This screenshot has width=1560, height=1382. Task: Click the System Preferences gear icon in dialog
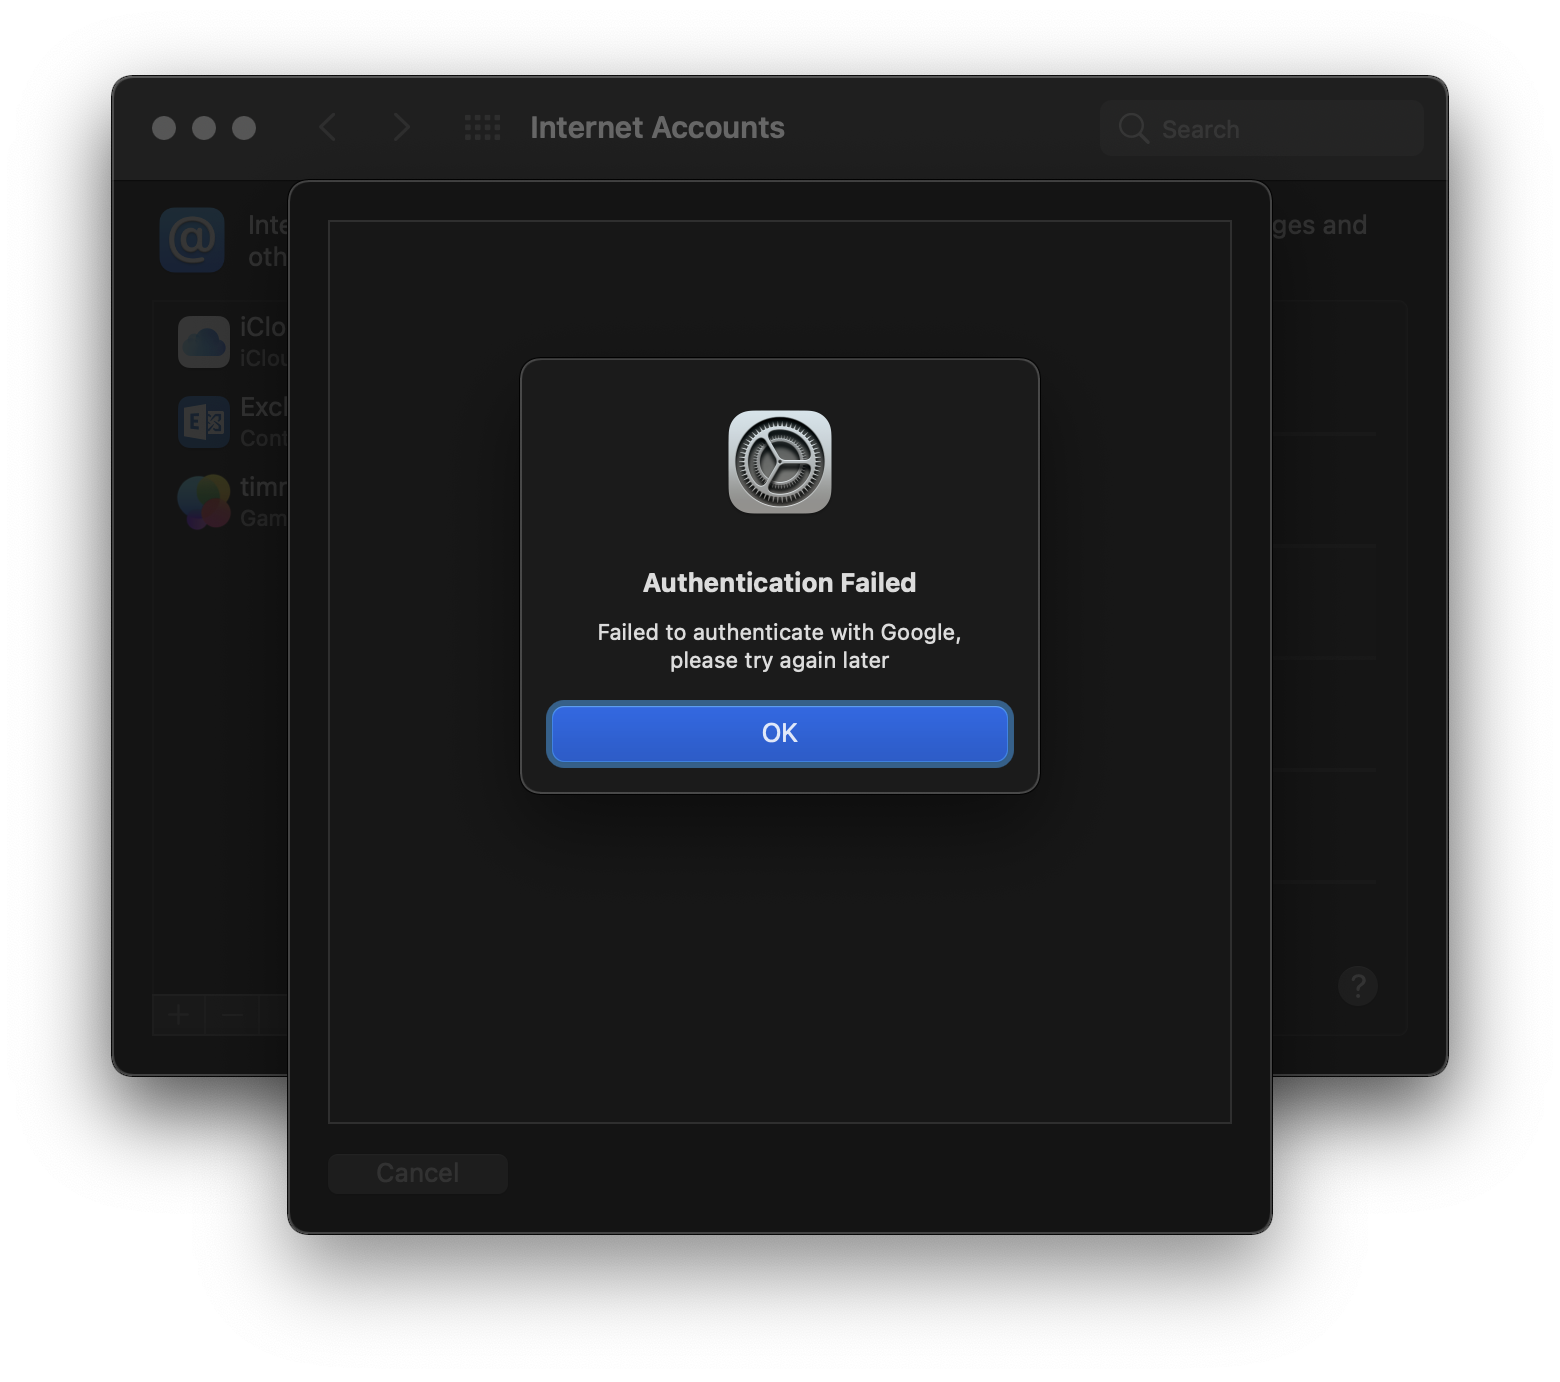[780, 462]
